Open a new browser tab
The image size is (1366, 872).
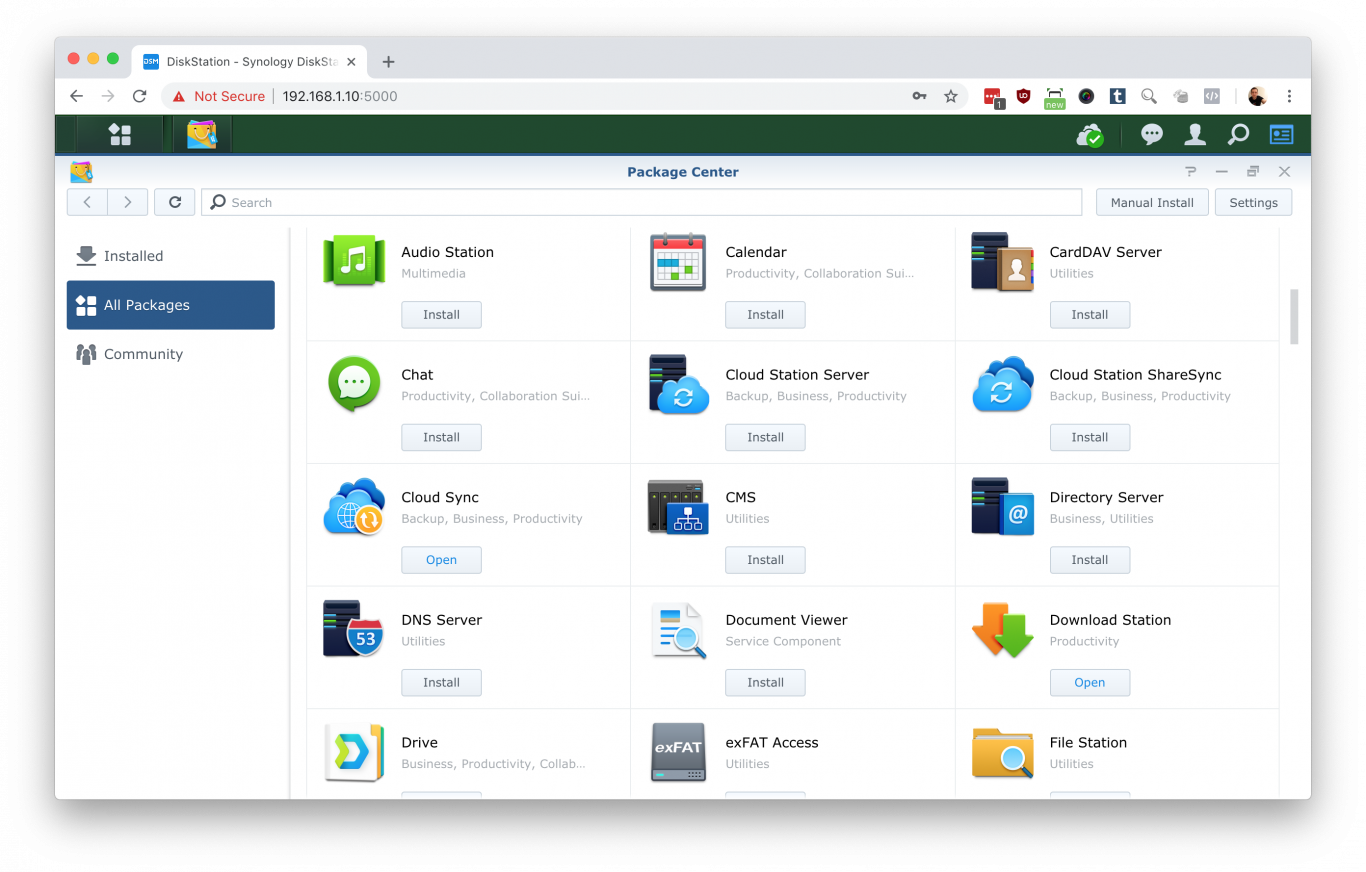point(389,62)
